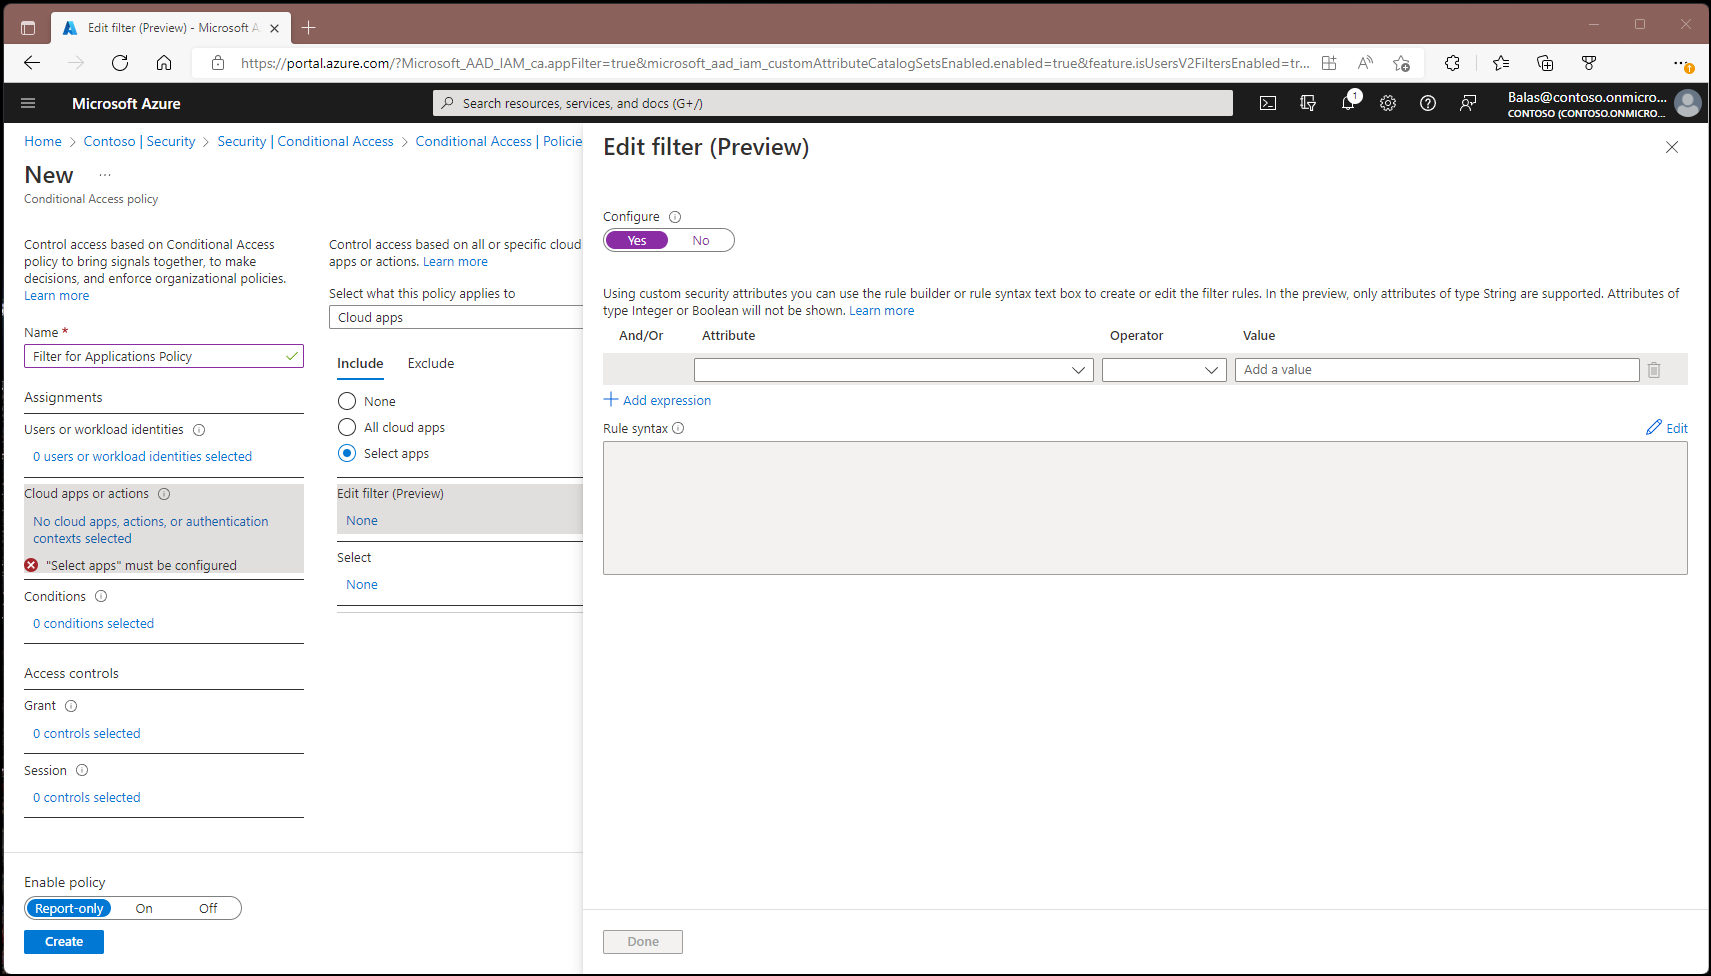Open the Operator dropdown in the expression row
This screenshot has height=976, width=1711.
pyautogui.click(x=1164, y=370)
